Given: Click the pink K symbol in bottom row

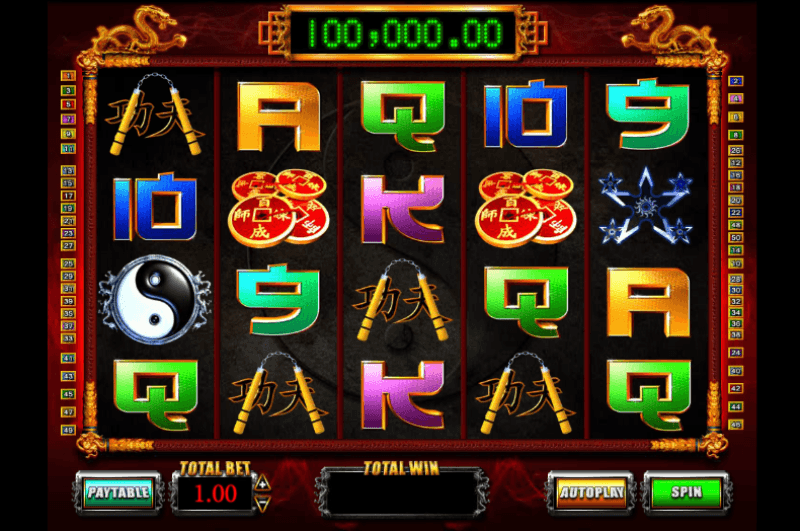Looking at the screenshot, I should click(x=403, y=394).
